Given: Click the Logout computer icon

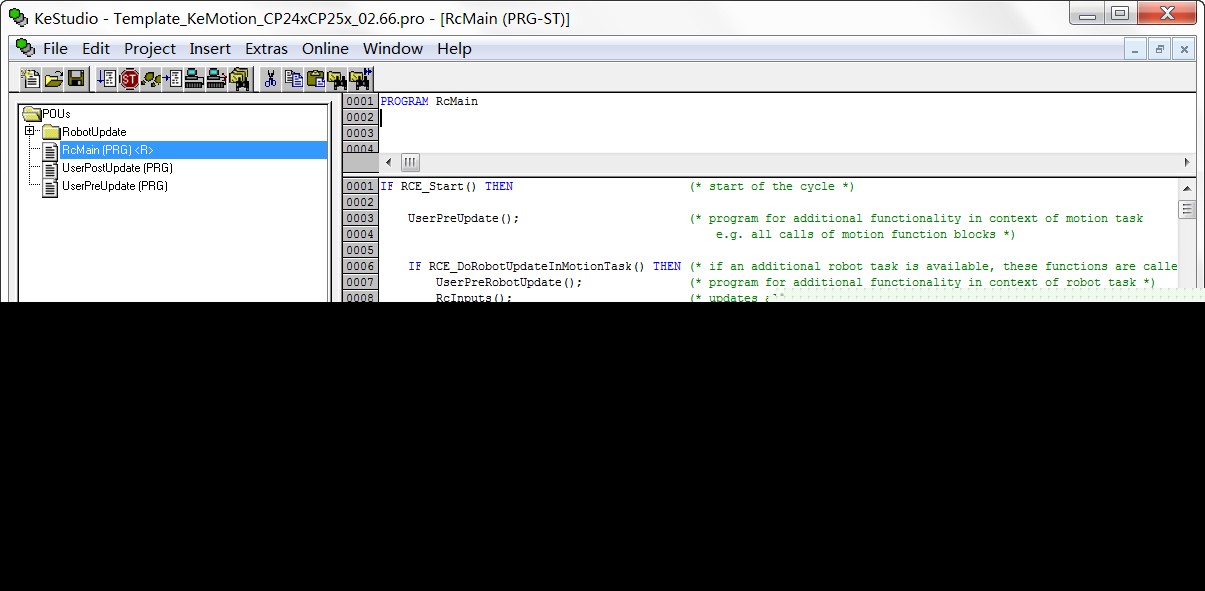Looking at the screenshot, I should (x=216, y=78).
